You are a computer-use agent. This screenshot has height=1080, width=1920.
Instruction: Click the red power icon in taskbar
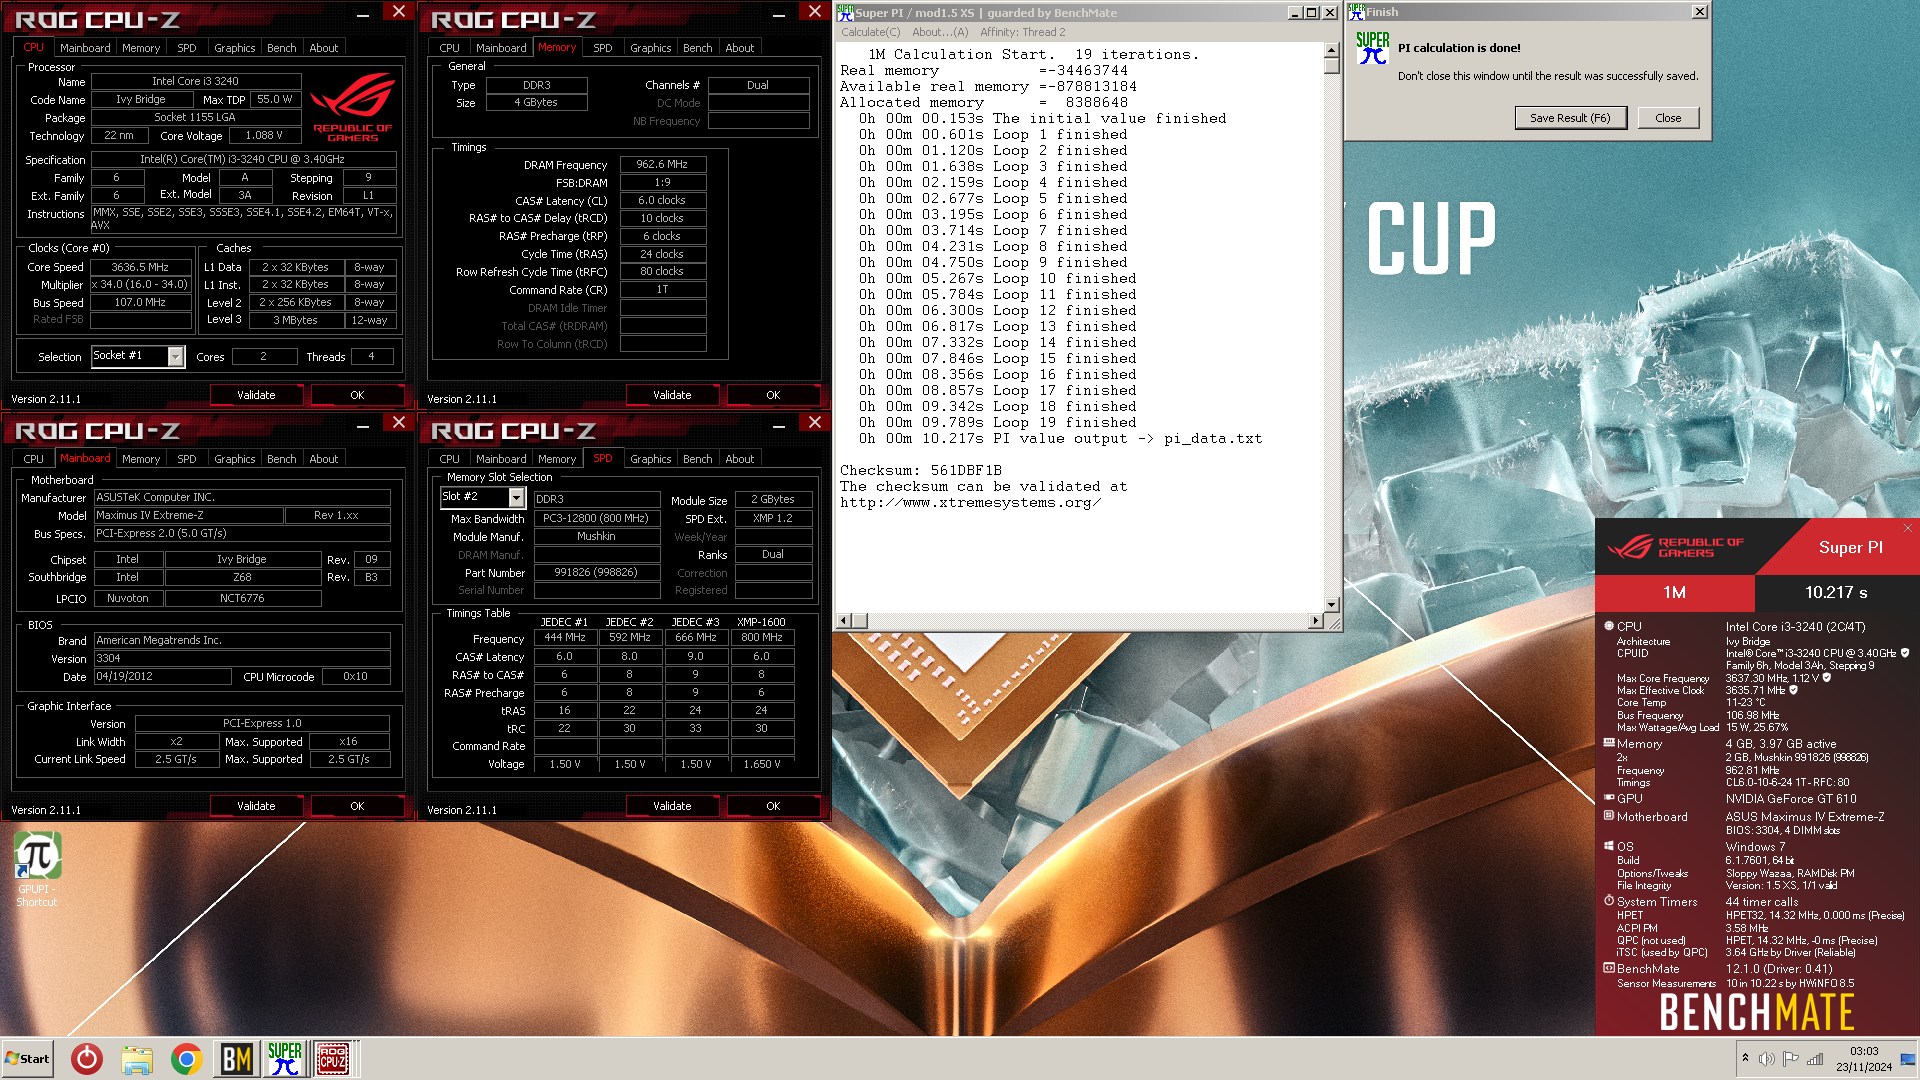click(87, 1059)
